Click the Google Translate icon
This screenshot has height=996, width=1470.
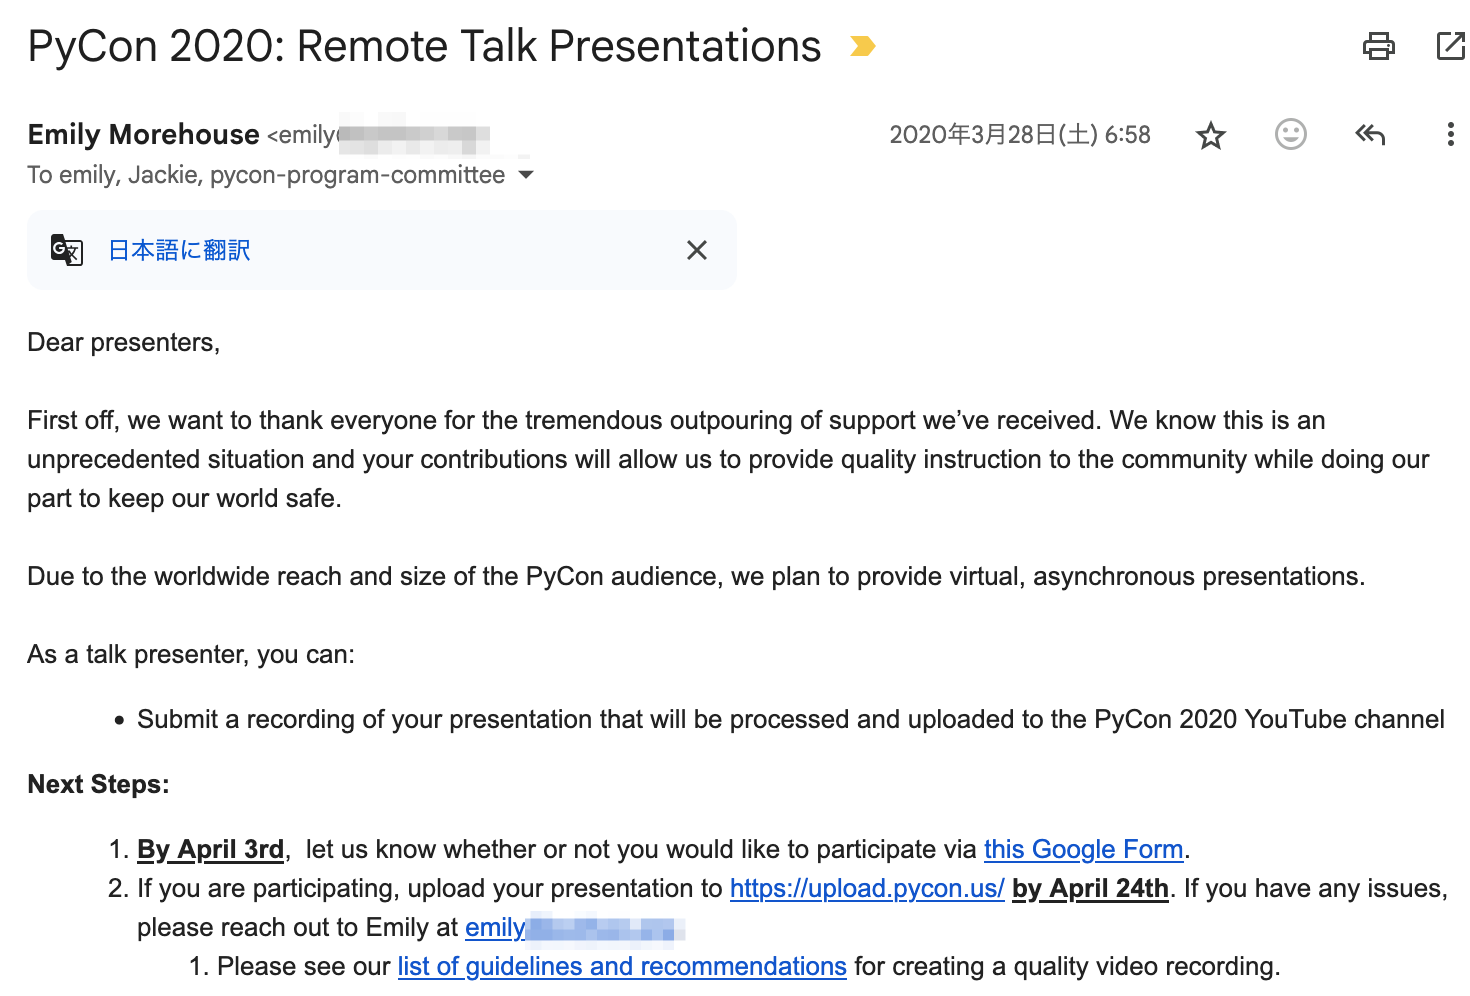pyautogui.click(x=67, y=250)
